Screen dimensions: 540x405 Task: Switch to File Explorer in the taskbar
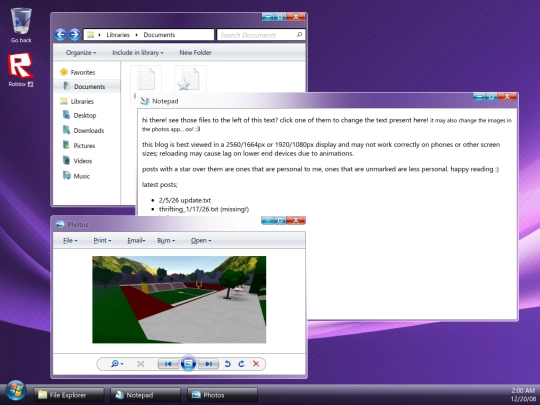click(69, 395)
